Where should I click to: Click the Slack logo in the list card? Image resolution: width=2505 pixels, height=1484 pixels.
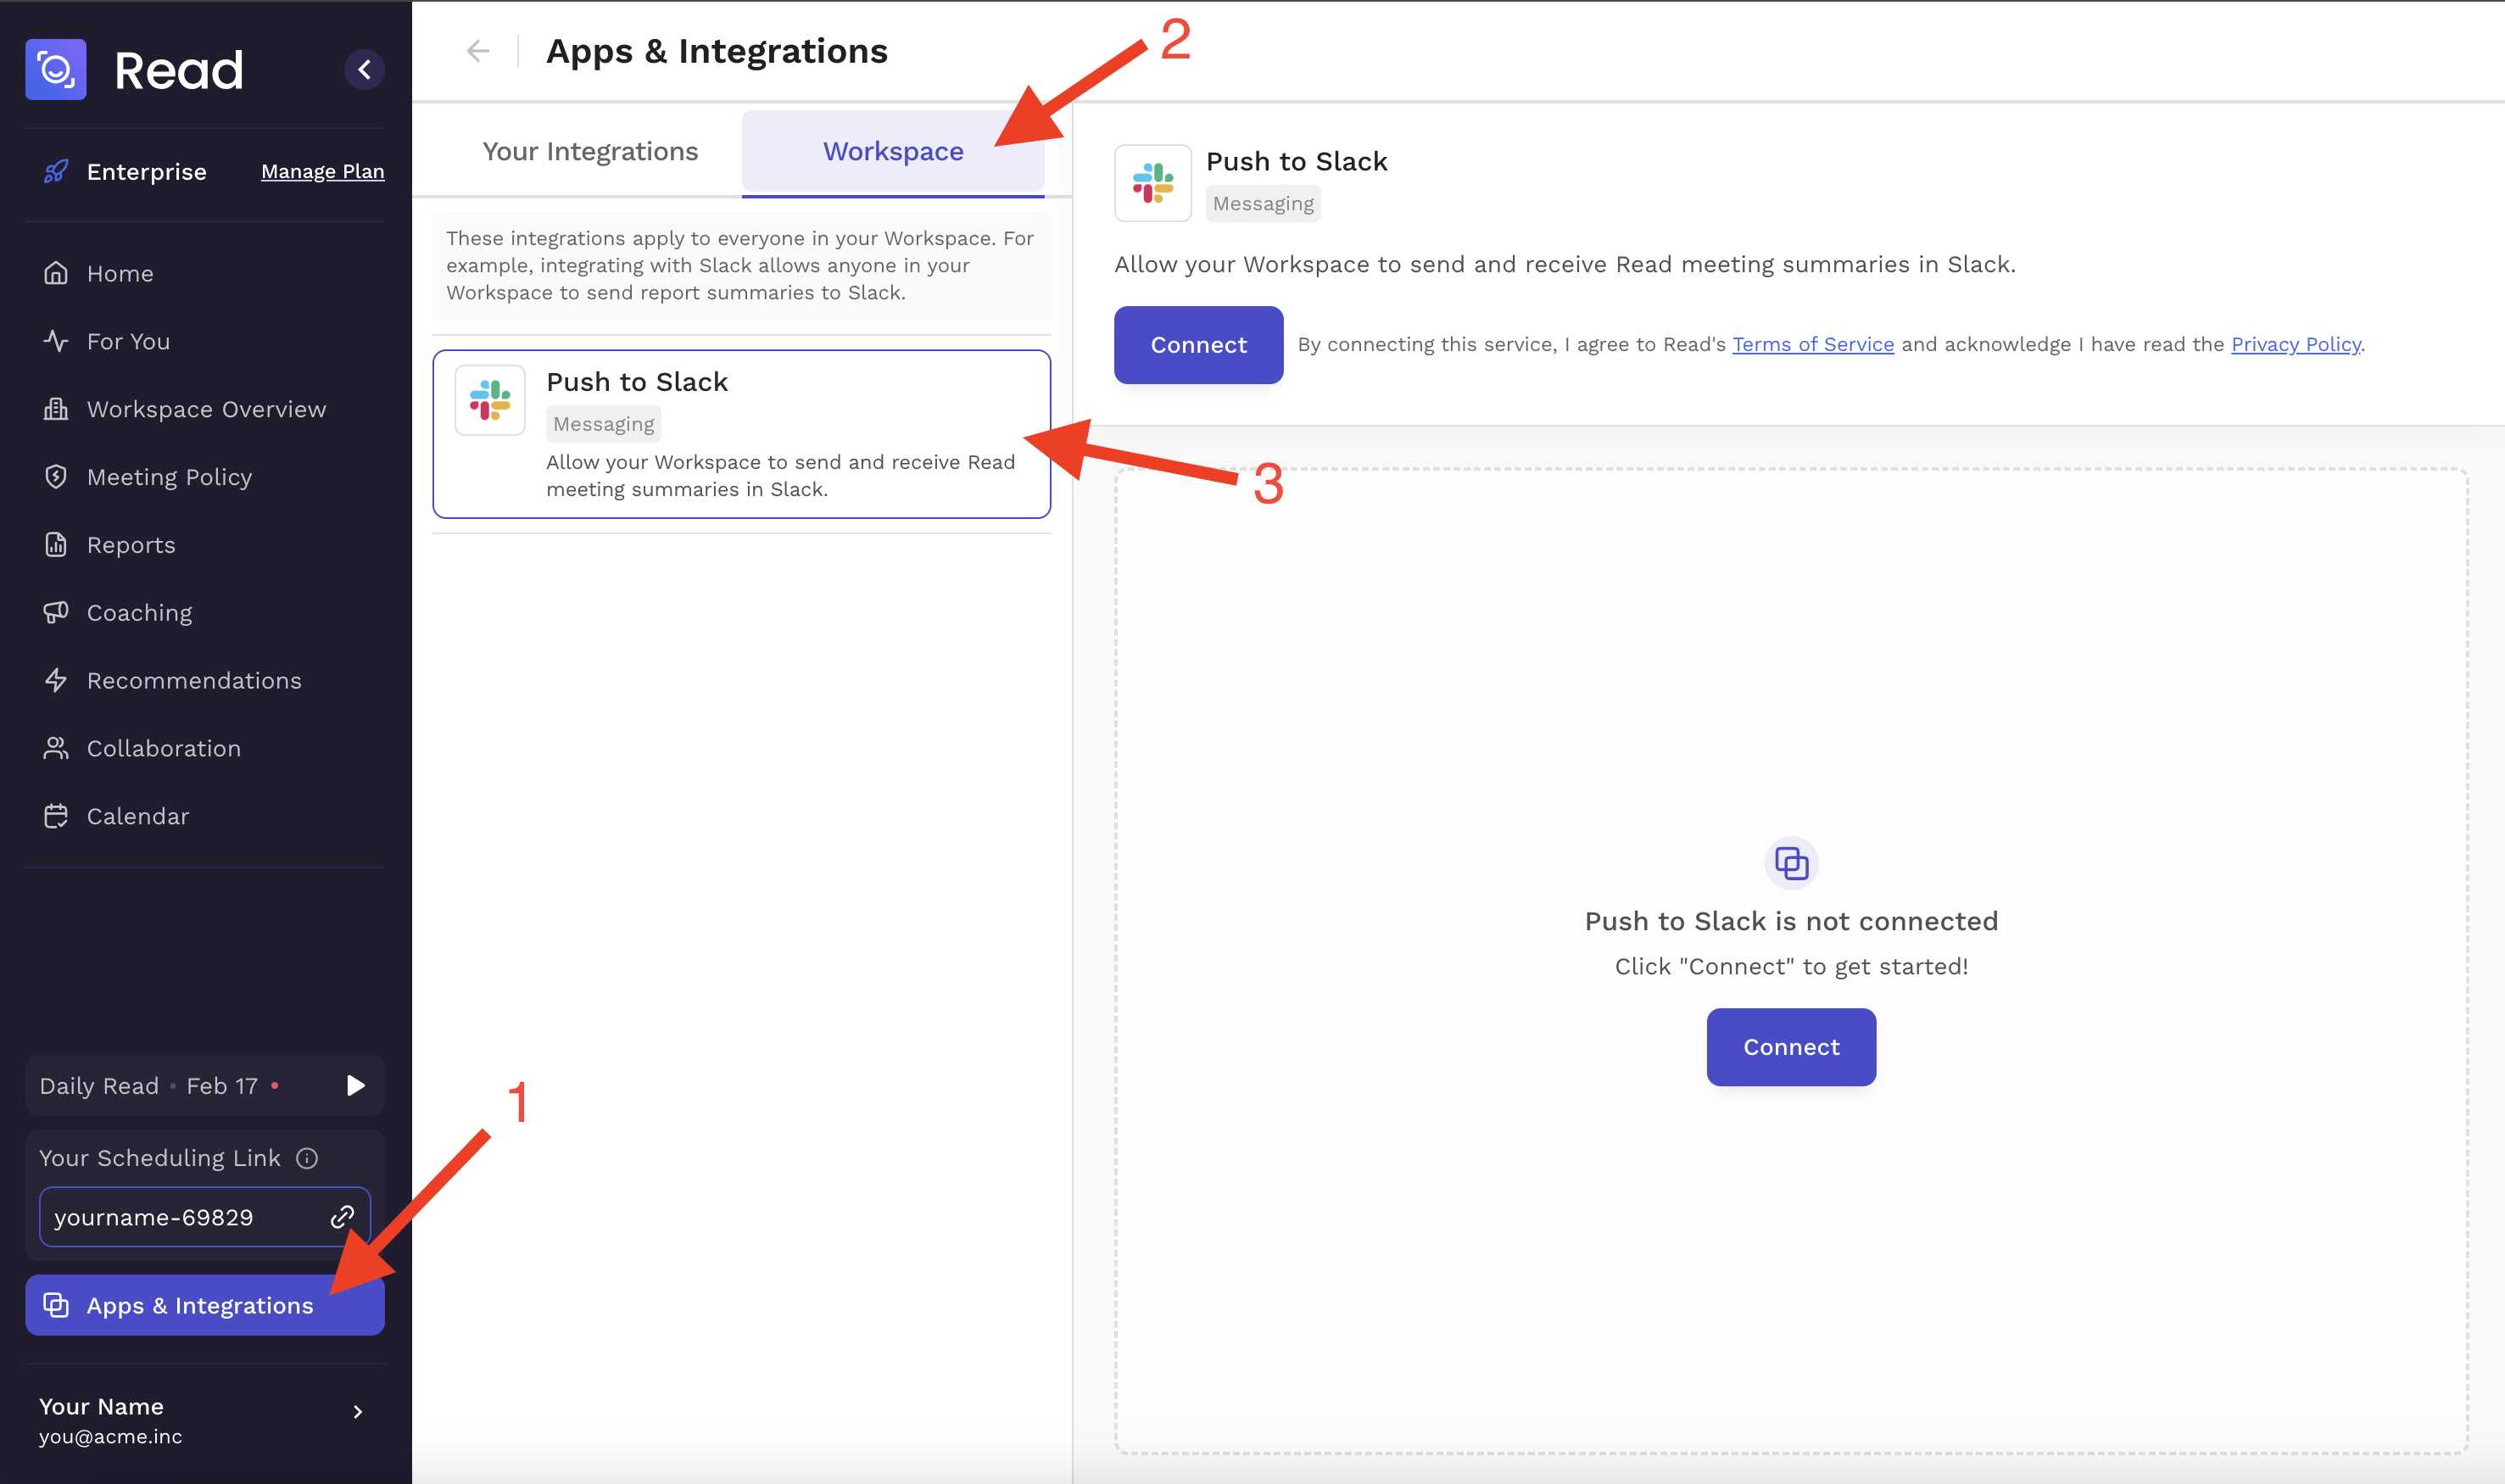pos(490,400)
